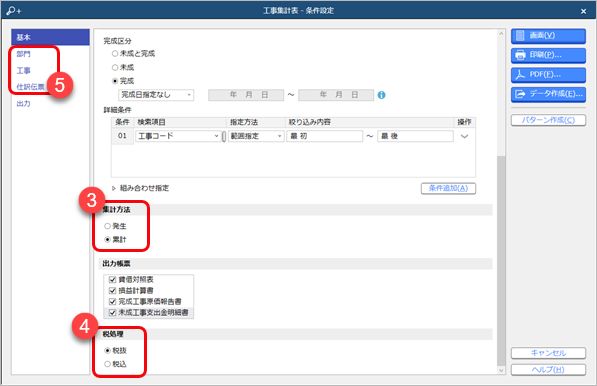Click キャンセル button

[548, 353]
